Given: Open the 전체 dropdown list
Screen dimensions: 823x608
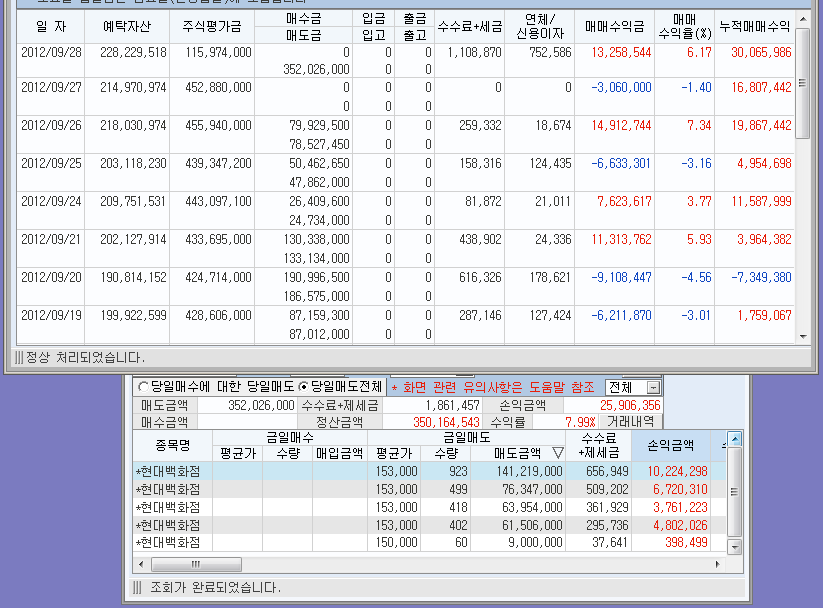Looking at the screenshot, I should click(653, 387).
